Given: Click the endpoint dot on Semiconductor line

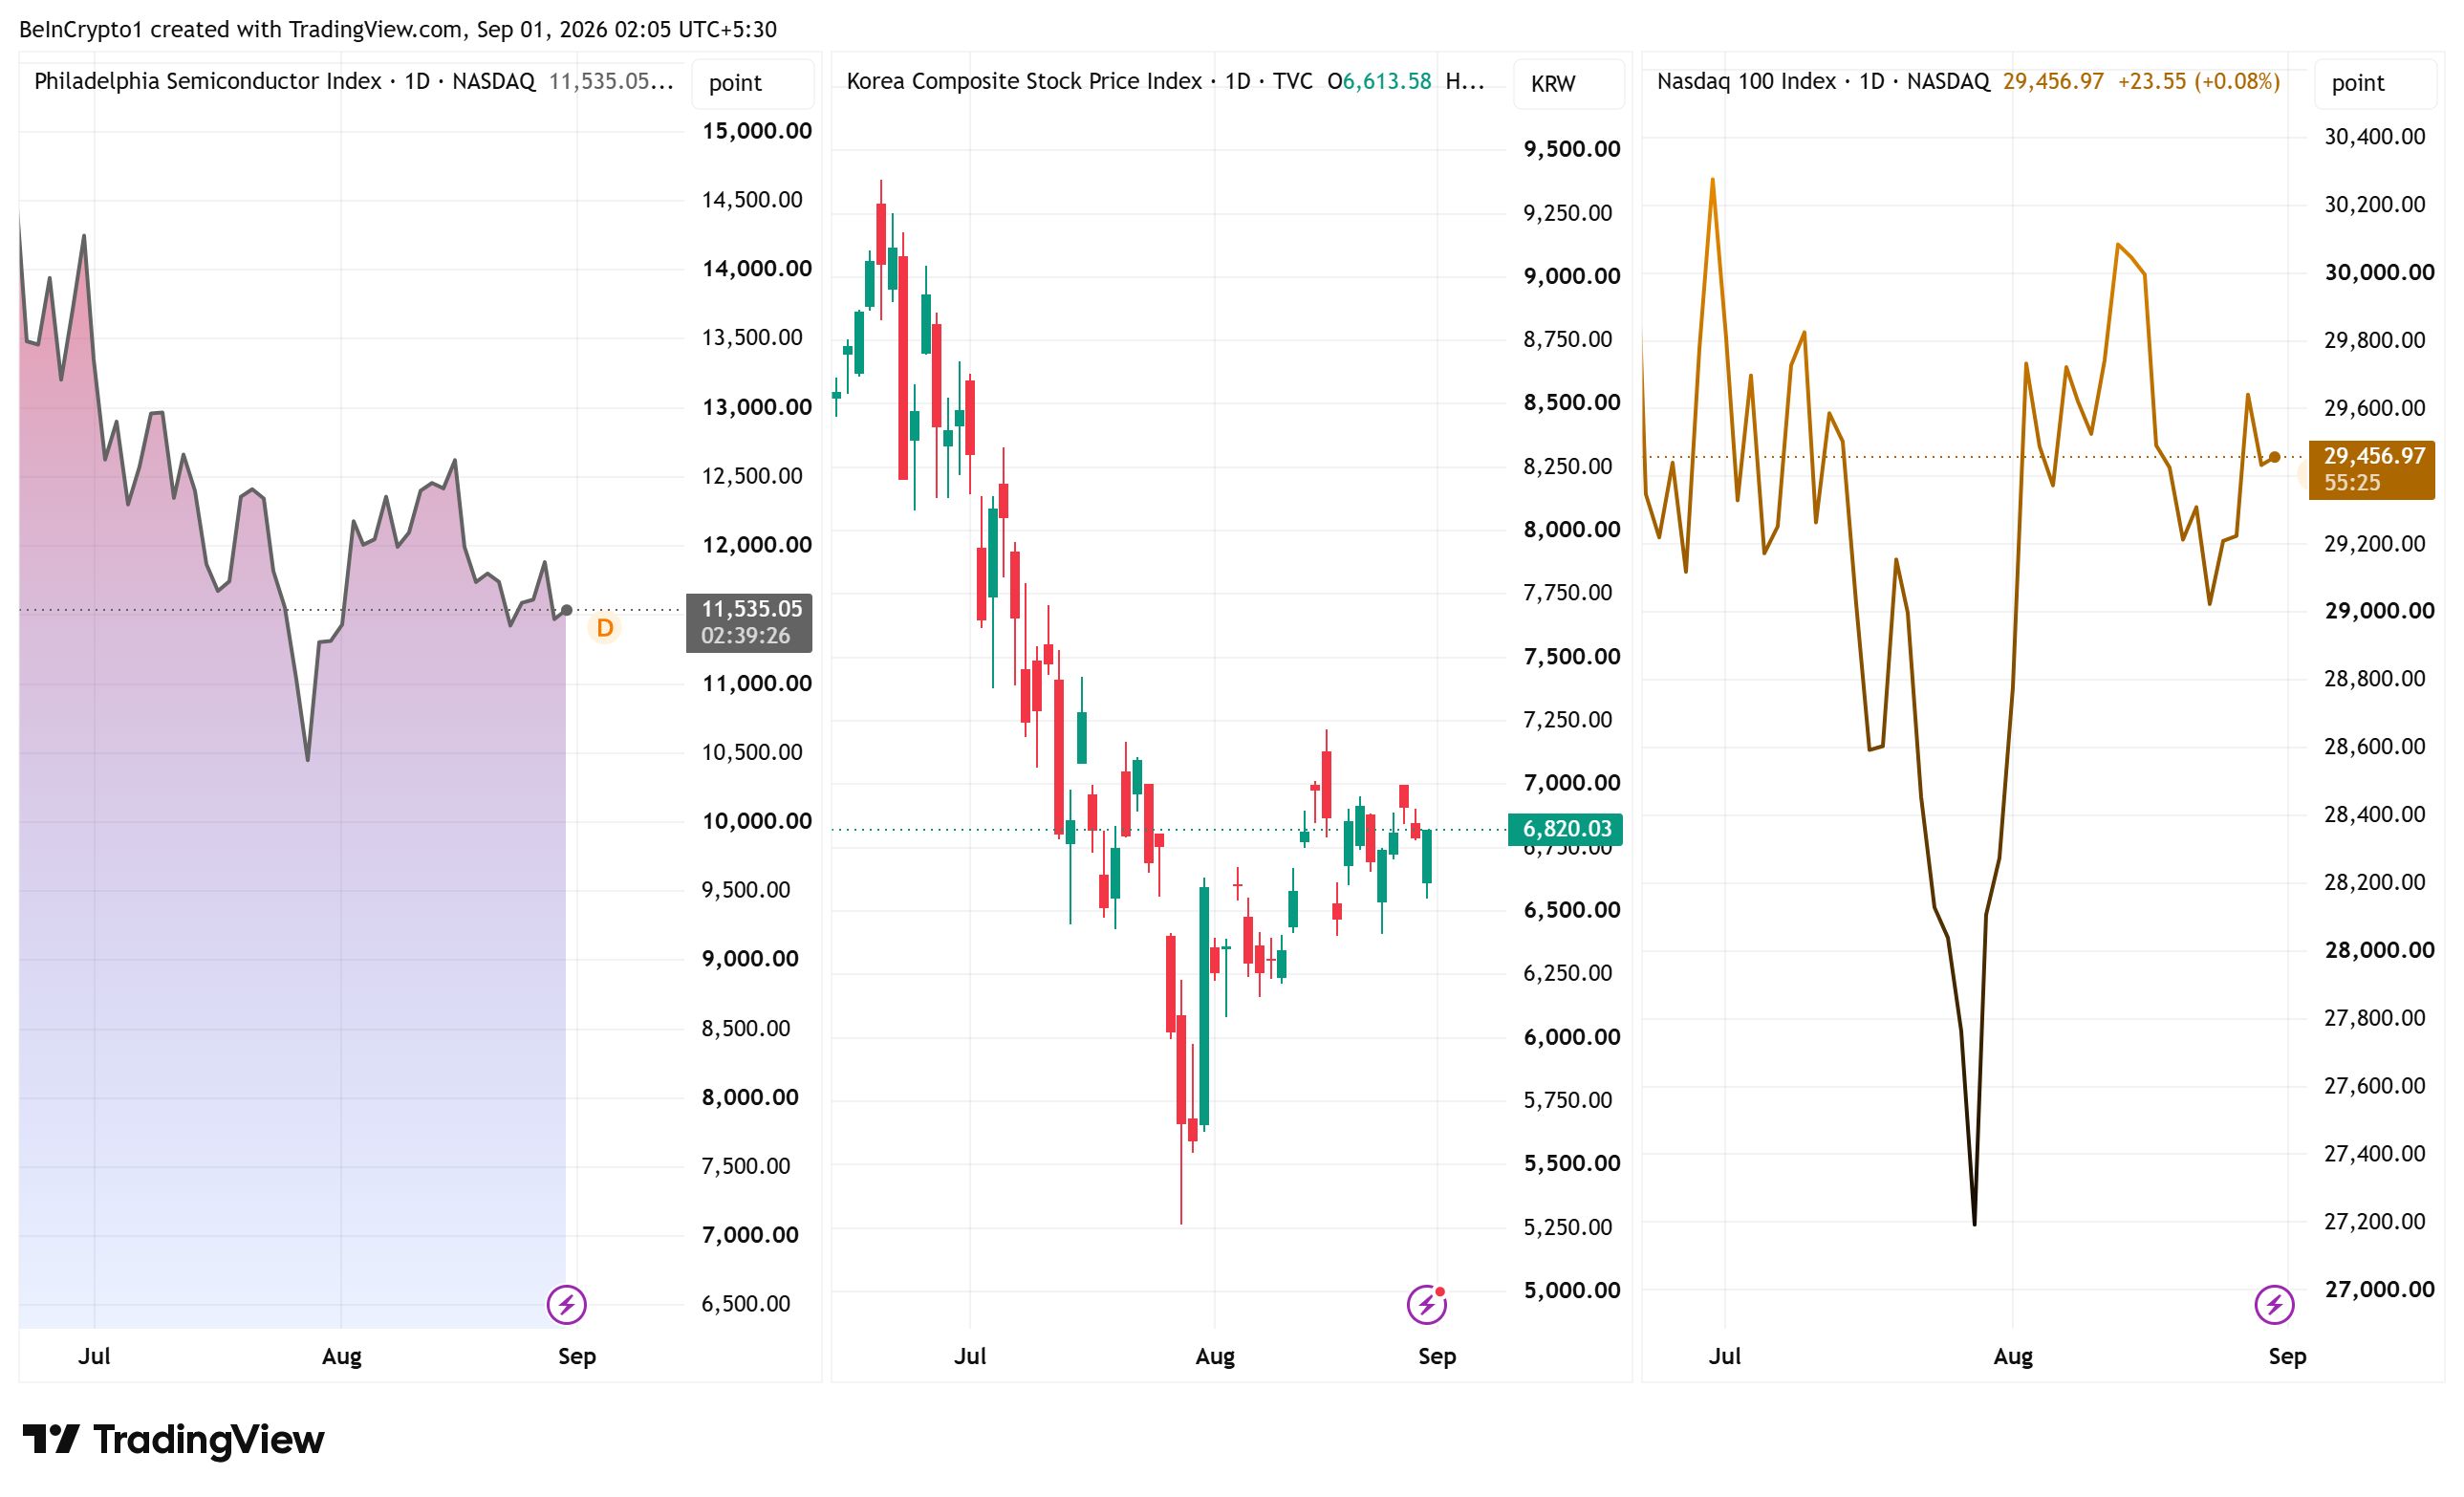Looking at the screenshot, I should [x=566, y=610].
